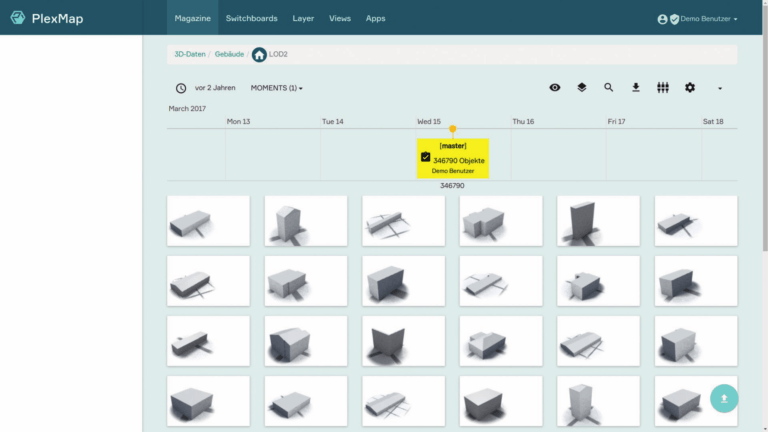Open search with the magnifier icon
The height and width of the screenshot is (432, 768).
click(609, 88)
